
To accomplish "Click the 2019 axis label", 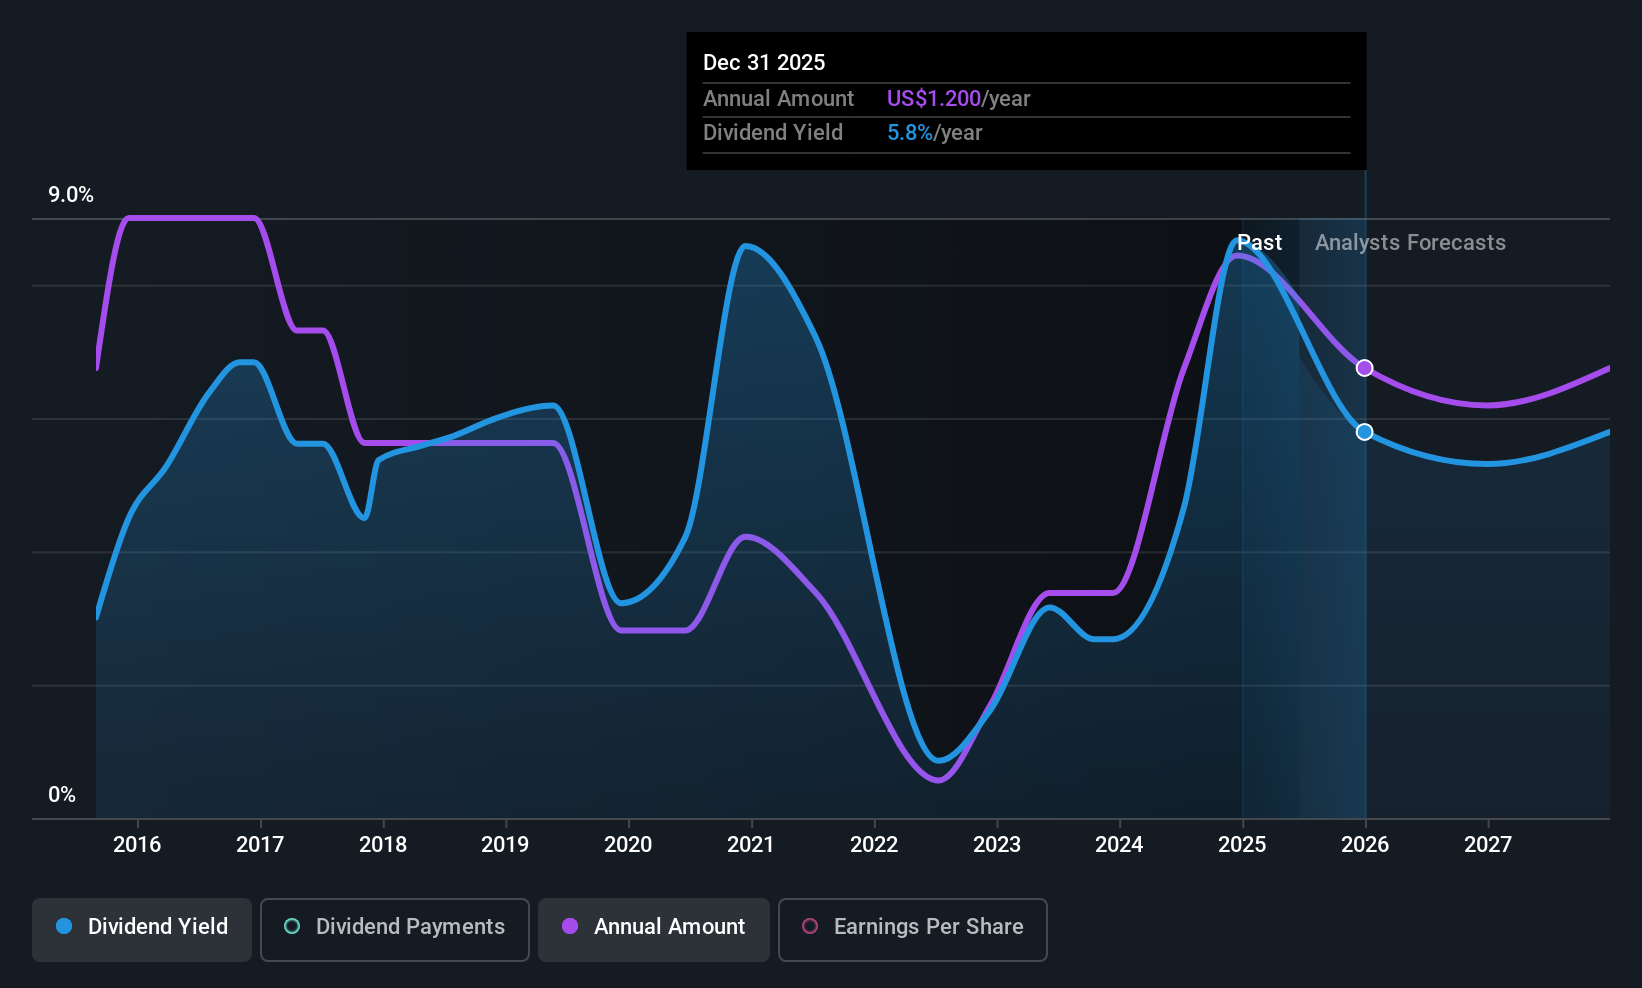I will tap(505, 845).
